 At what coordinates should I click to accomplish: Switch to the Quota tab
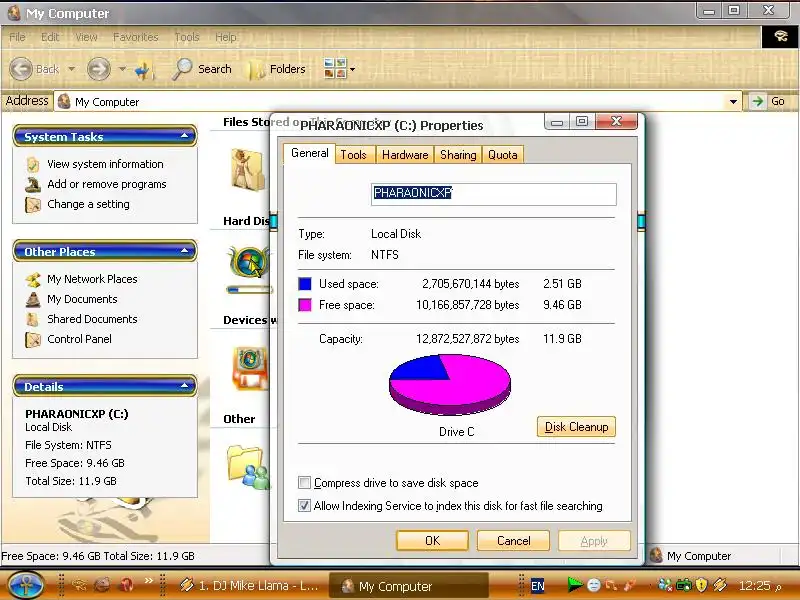click(x=503, y=155)
